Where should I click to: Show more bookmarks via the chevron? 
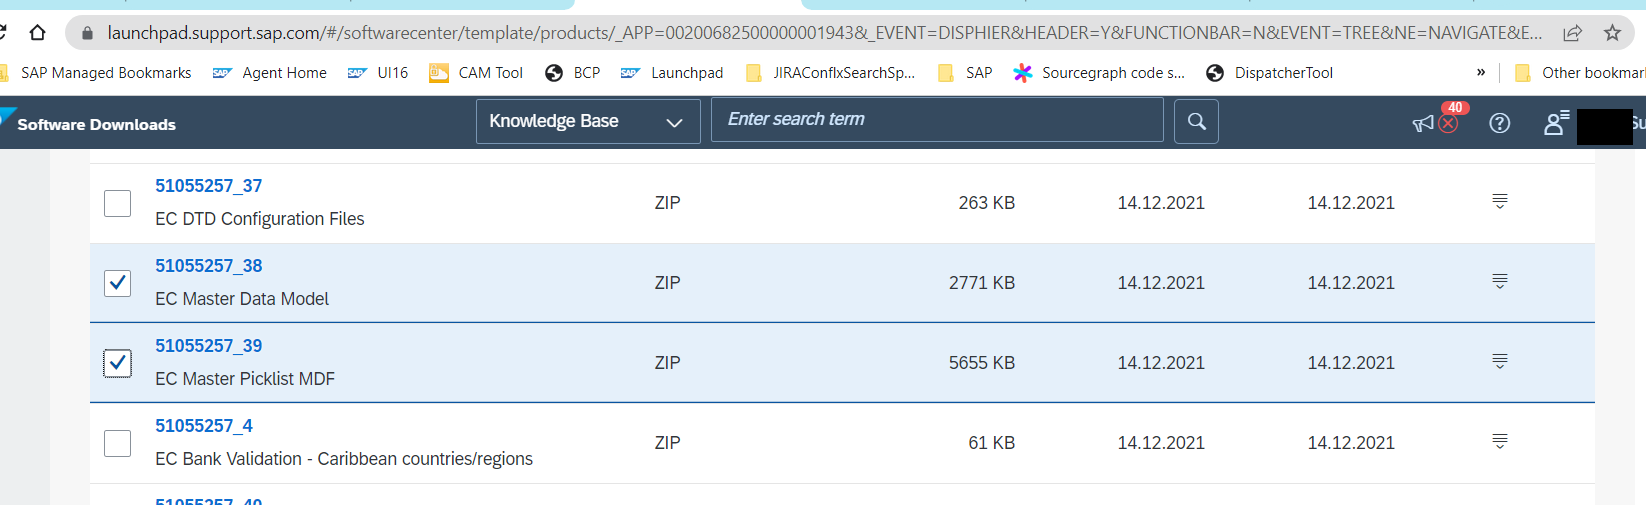(x=1481, y=72)
